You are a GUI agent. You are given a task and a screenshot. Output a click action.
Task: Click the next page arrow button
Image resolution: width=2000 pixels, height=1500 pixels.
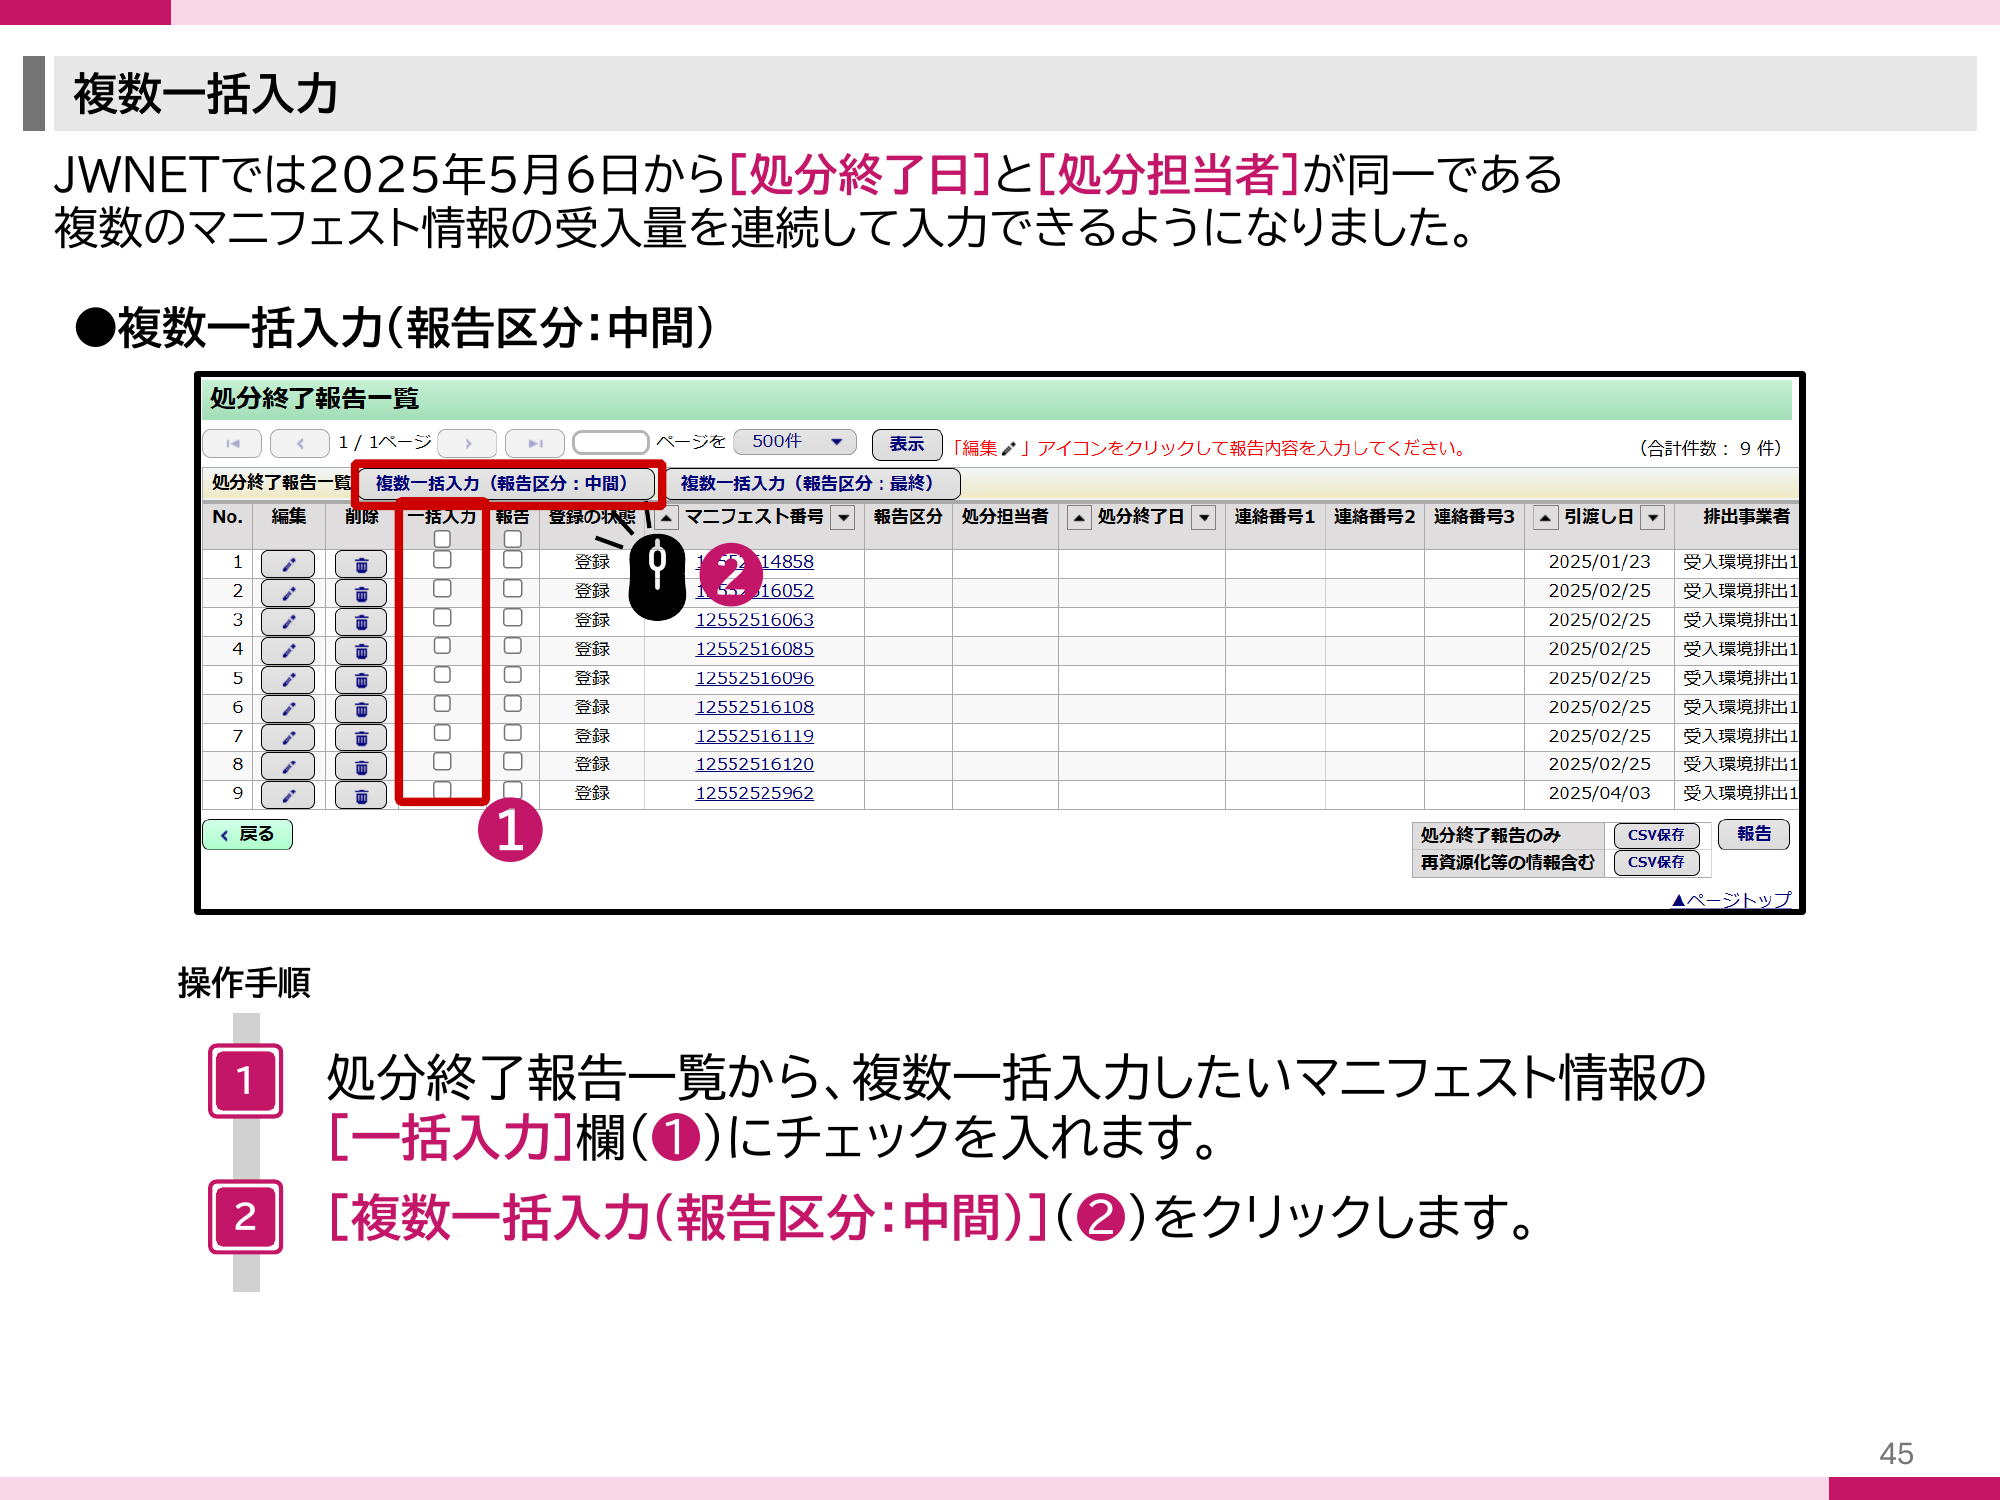[468, 443]
